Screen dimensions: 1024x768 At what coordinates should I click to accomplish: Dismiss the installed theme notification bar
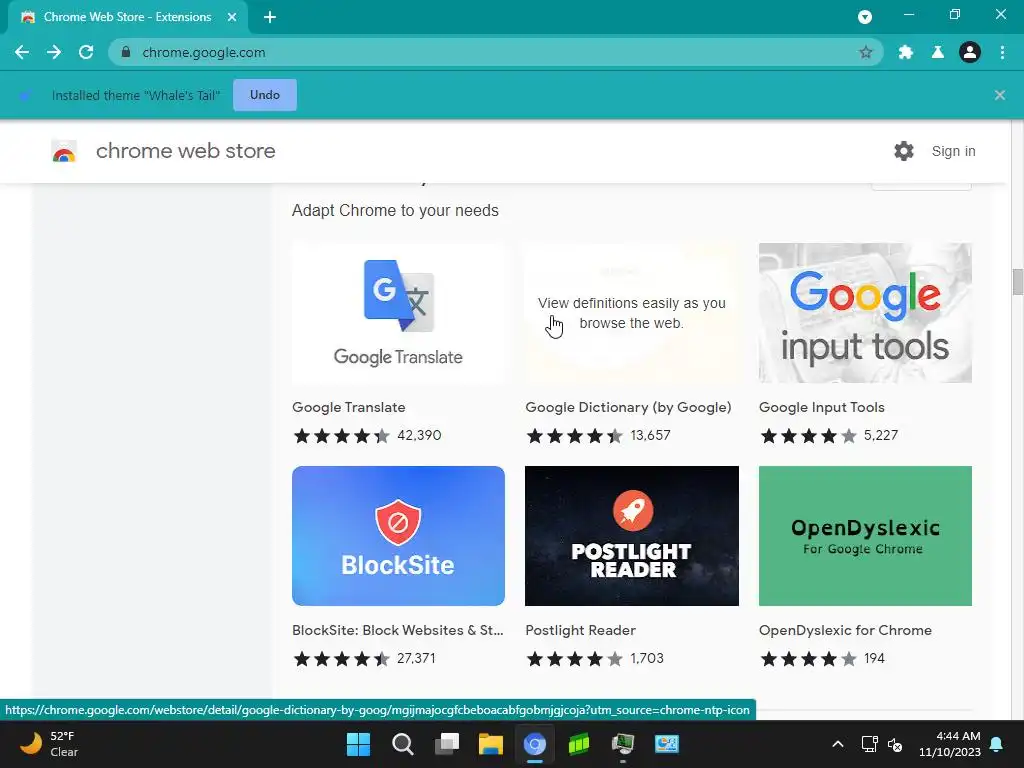point(999,95)
